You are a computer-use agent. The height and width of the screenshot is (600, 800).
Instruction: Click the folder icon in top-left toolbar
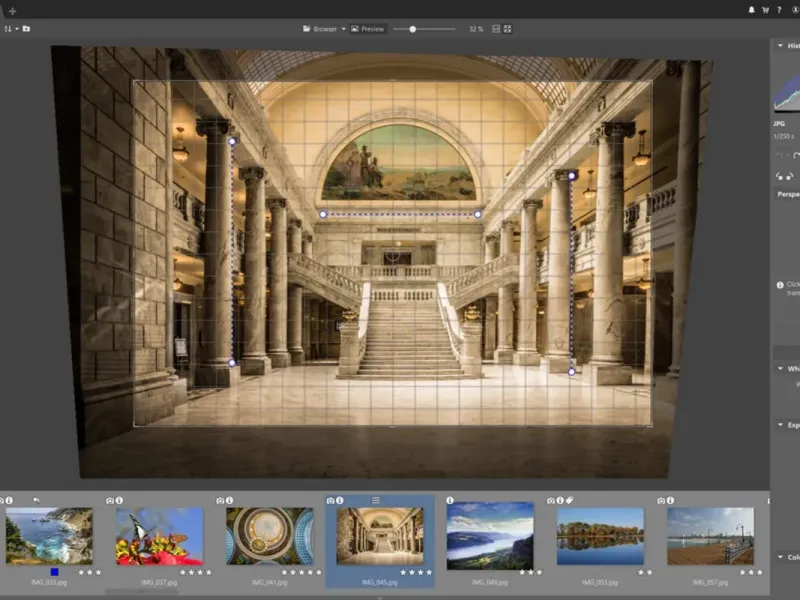click(26, 29)
